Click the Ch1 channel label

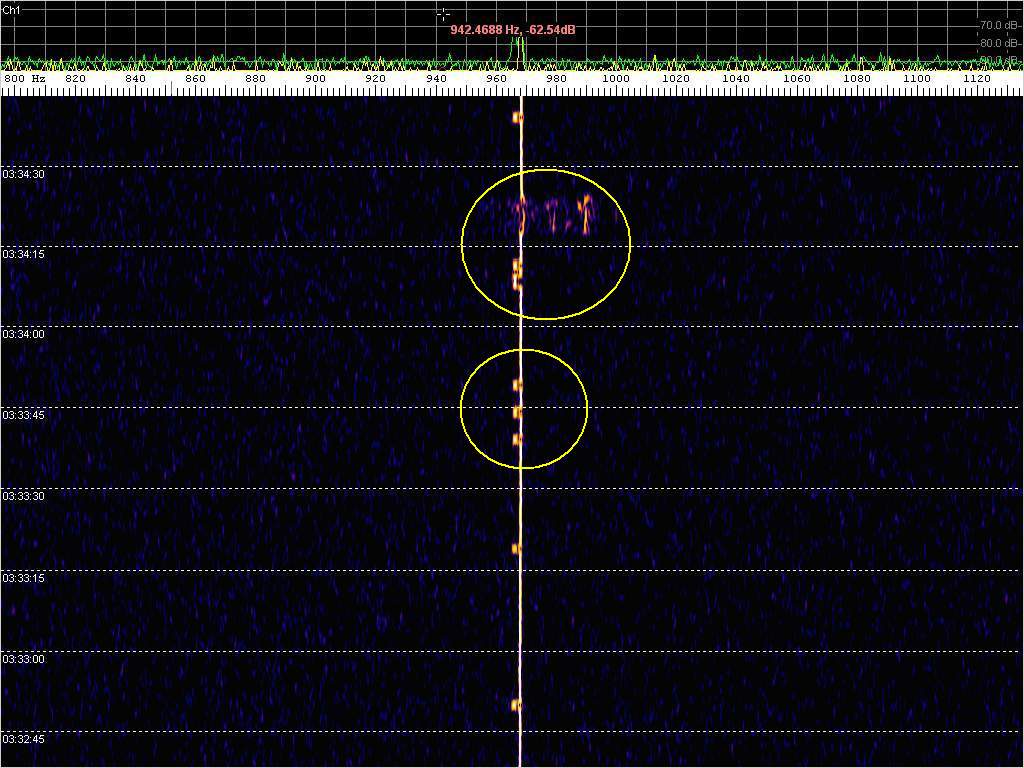[12, 9]
